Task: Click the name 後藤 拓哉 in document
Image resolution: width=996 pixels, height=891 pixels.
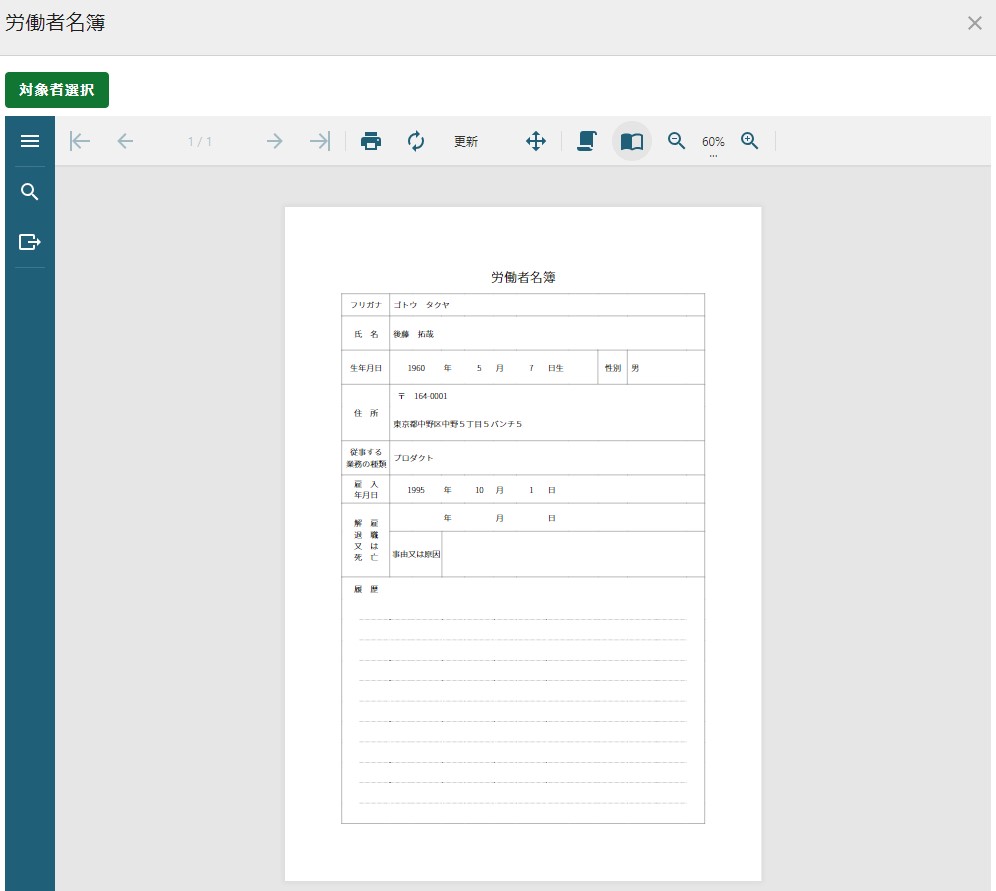Action: (x=414, y=334)
